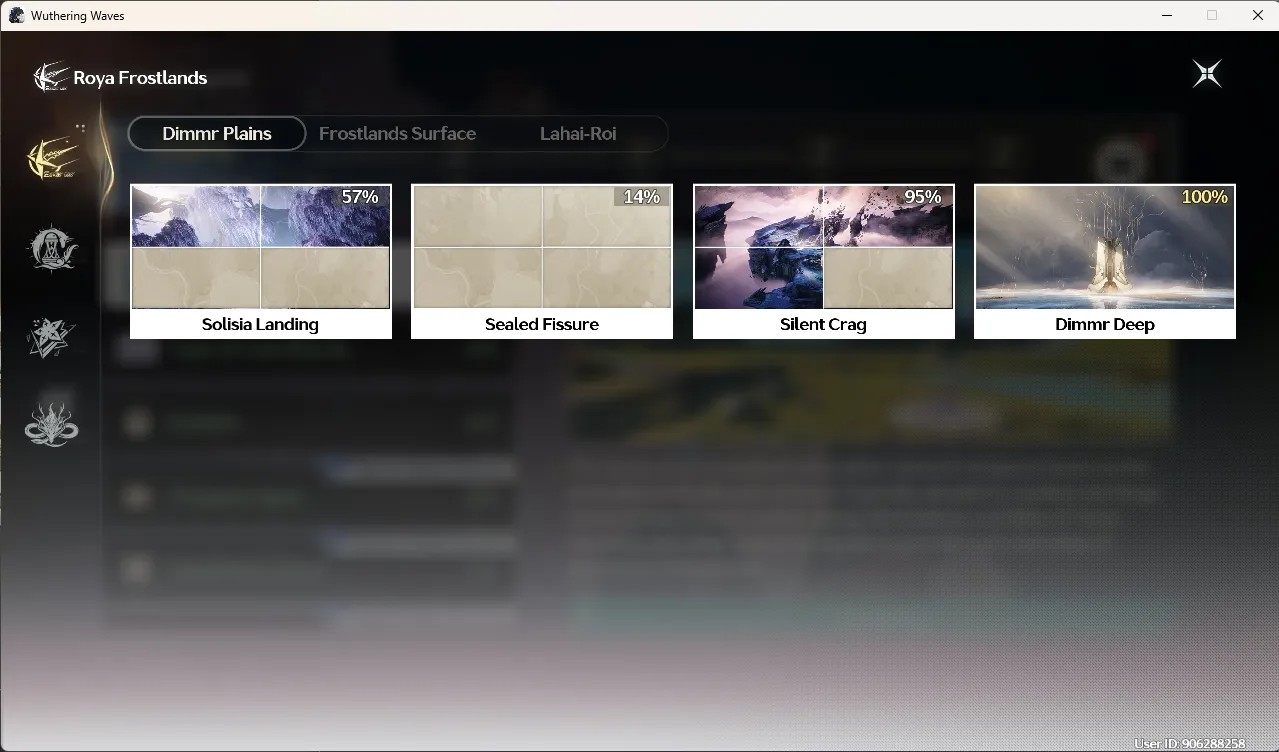Select the second region emblem in the sidebar
This screenshot has width=1279, height=752.
coord(52,248)
